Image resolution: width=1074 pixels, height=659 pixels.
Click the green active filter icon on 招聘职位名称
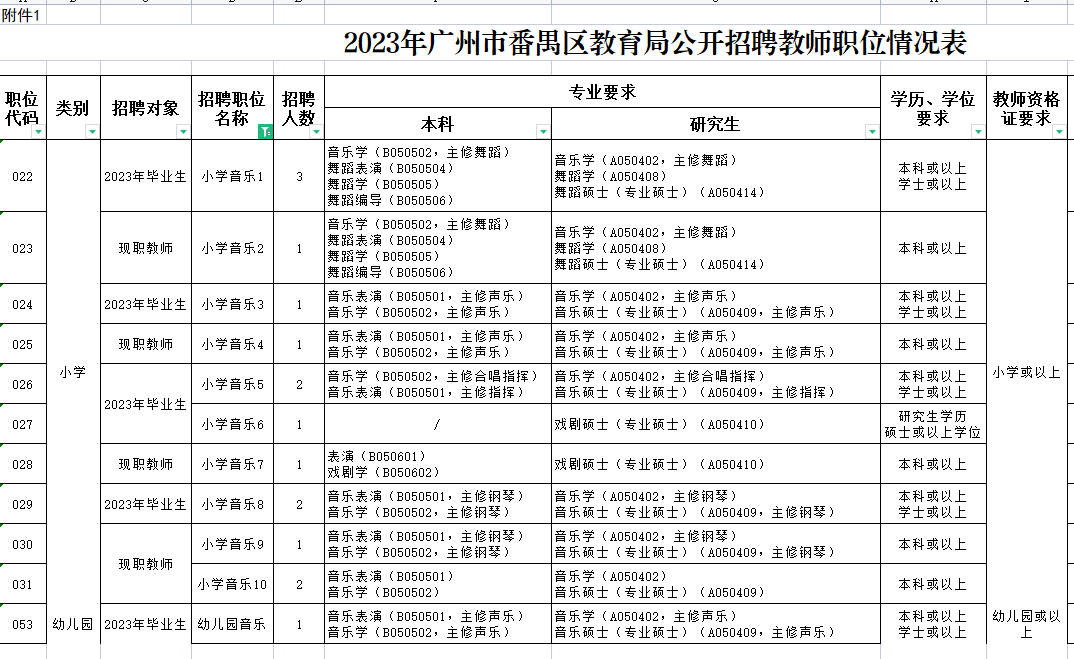pyautogui.click(x=266, y=132)
